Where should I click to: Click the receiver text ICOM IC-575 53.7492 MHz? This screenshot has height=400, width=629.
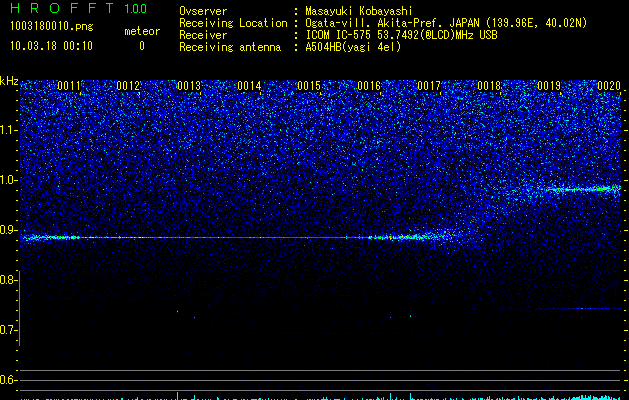coord(401,35)
